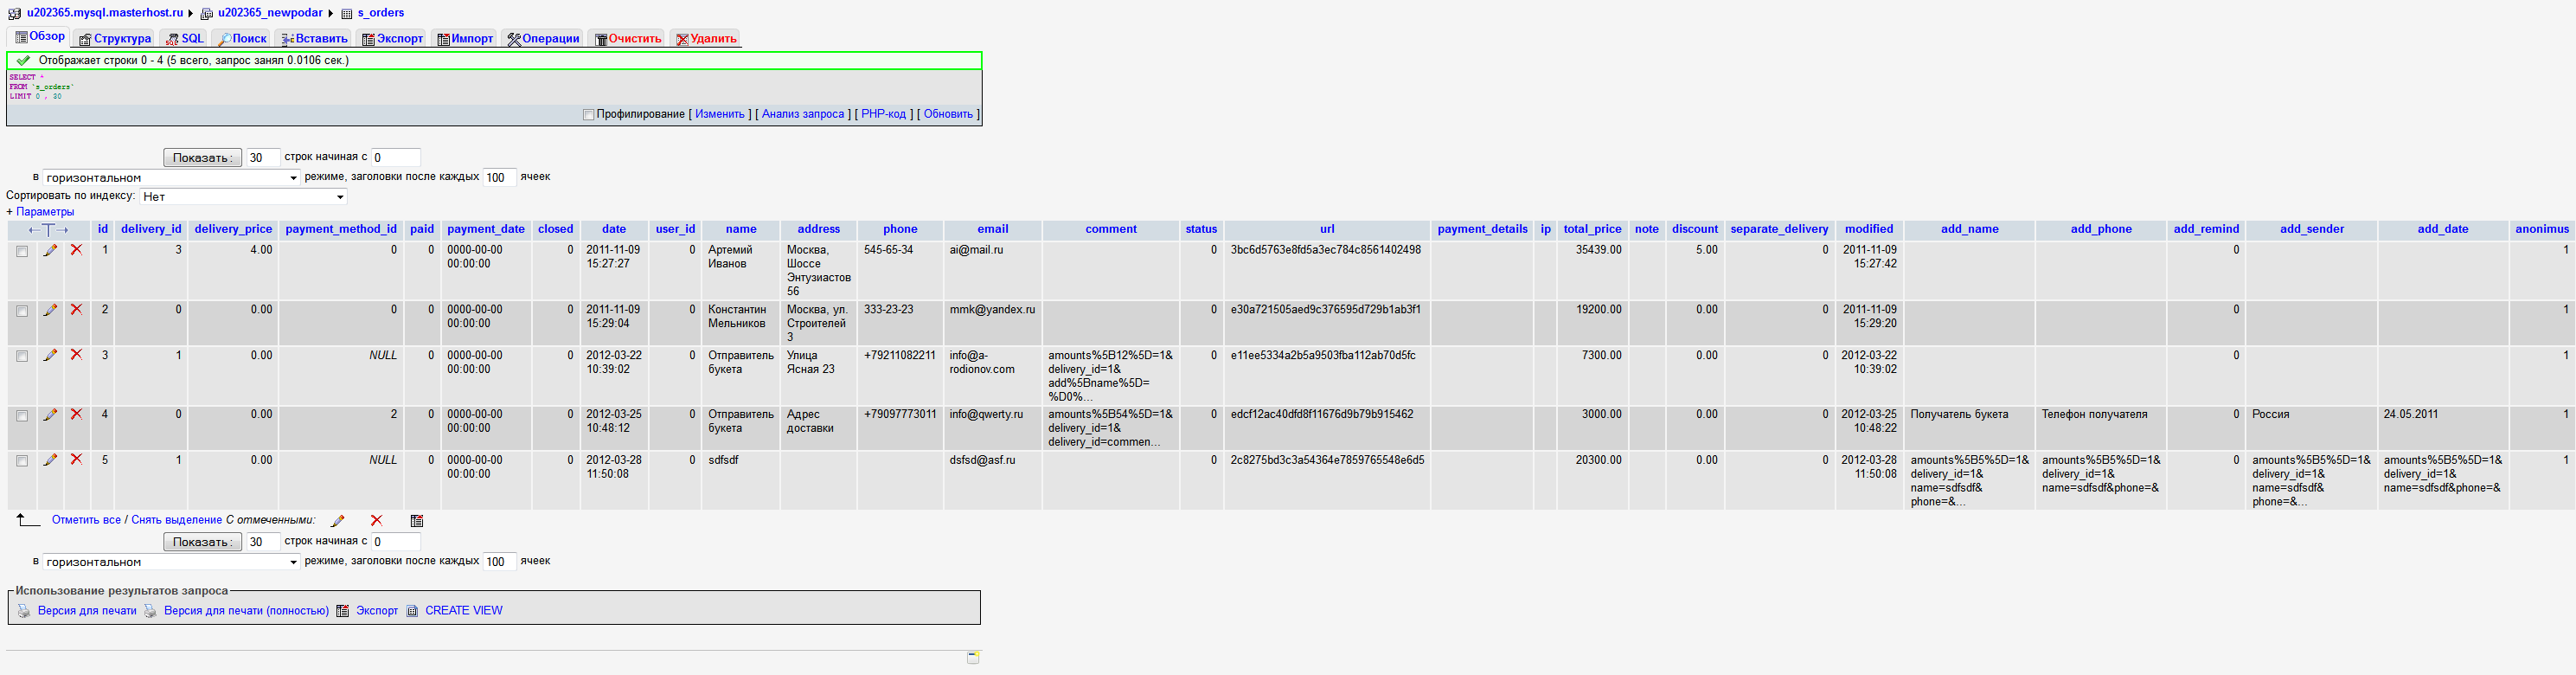2576x675 pixels.
Task: Click Отметить все link
Action: [x=86, y=520]
